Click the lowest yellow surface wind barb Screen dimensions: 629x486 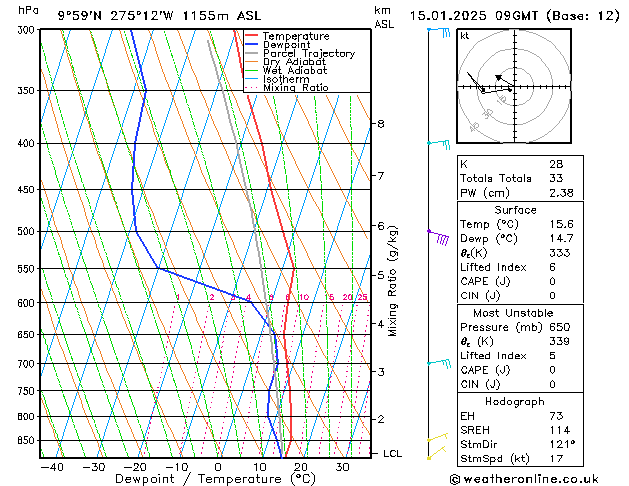[436, 452]
